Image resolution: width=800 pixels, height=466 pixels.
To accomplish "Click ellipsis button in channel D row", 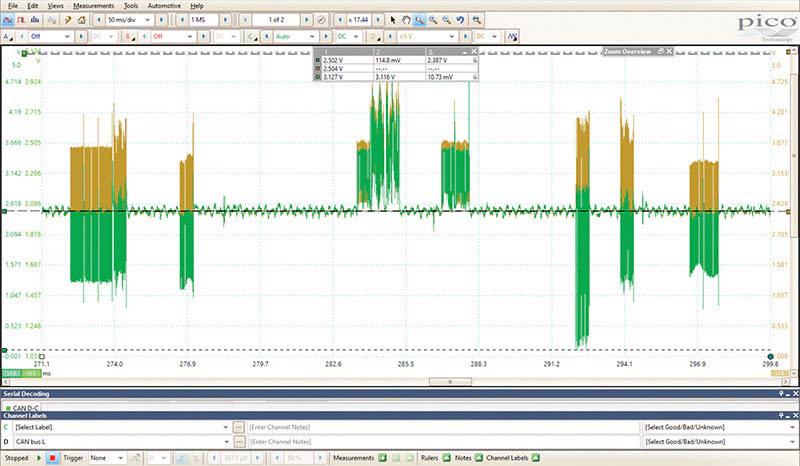I will pyautogui.click(x=238, y=442).
